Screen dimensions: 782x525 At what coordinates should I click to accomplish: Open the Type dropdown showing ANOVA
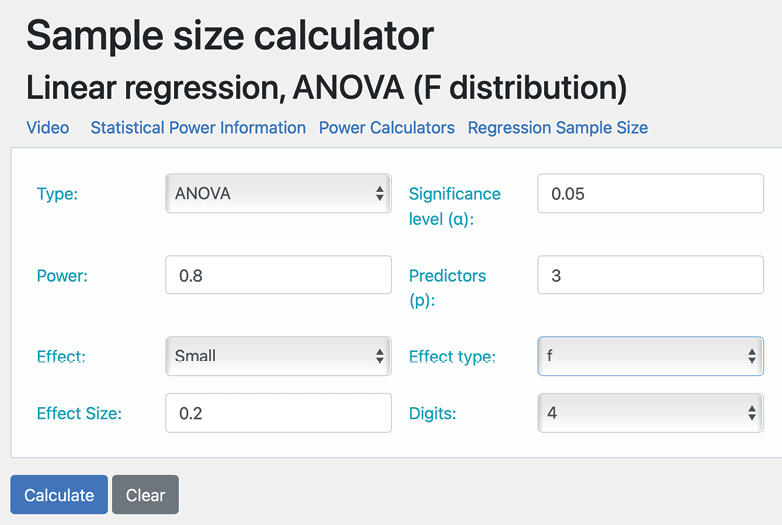click(x=277, y=194)
